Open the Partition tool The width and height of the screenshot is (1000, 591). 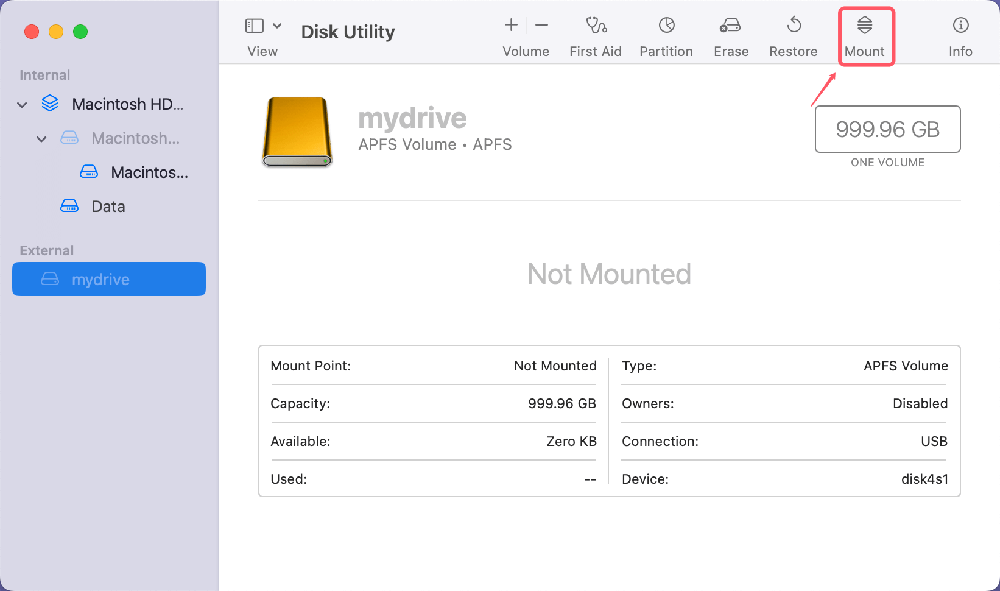point(666,27)
